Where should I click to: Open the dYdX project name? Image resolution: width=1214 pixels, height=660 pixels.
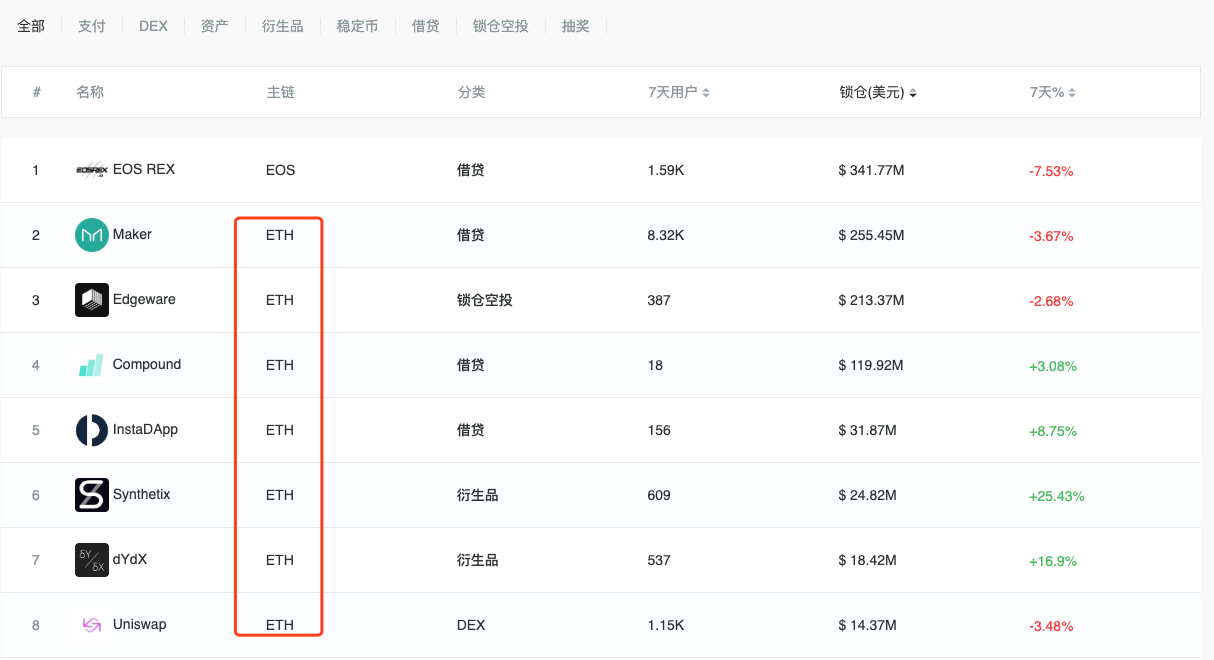click(130, 559)
